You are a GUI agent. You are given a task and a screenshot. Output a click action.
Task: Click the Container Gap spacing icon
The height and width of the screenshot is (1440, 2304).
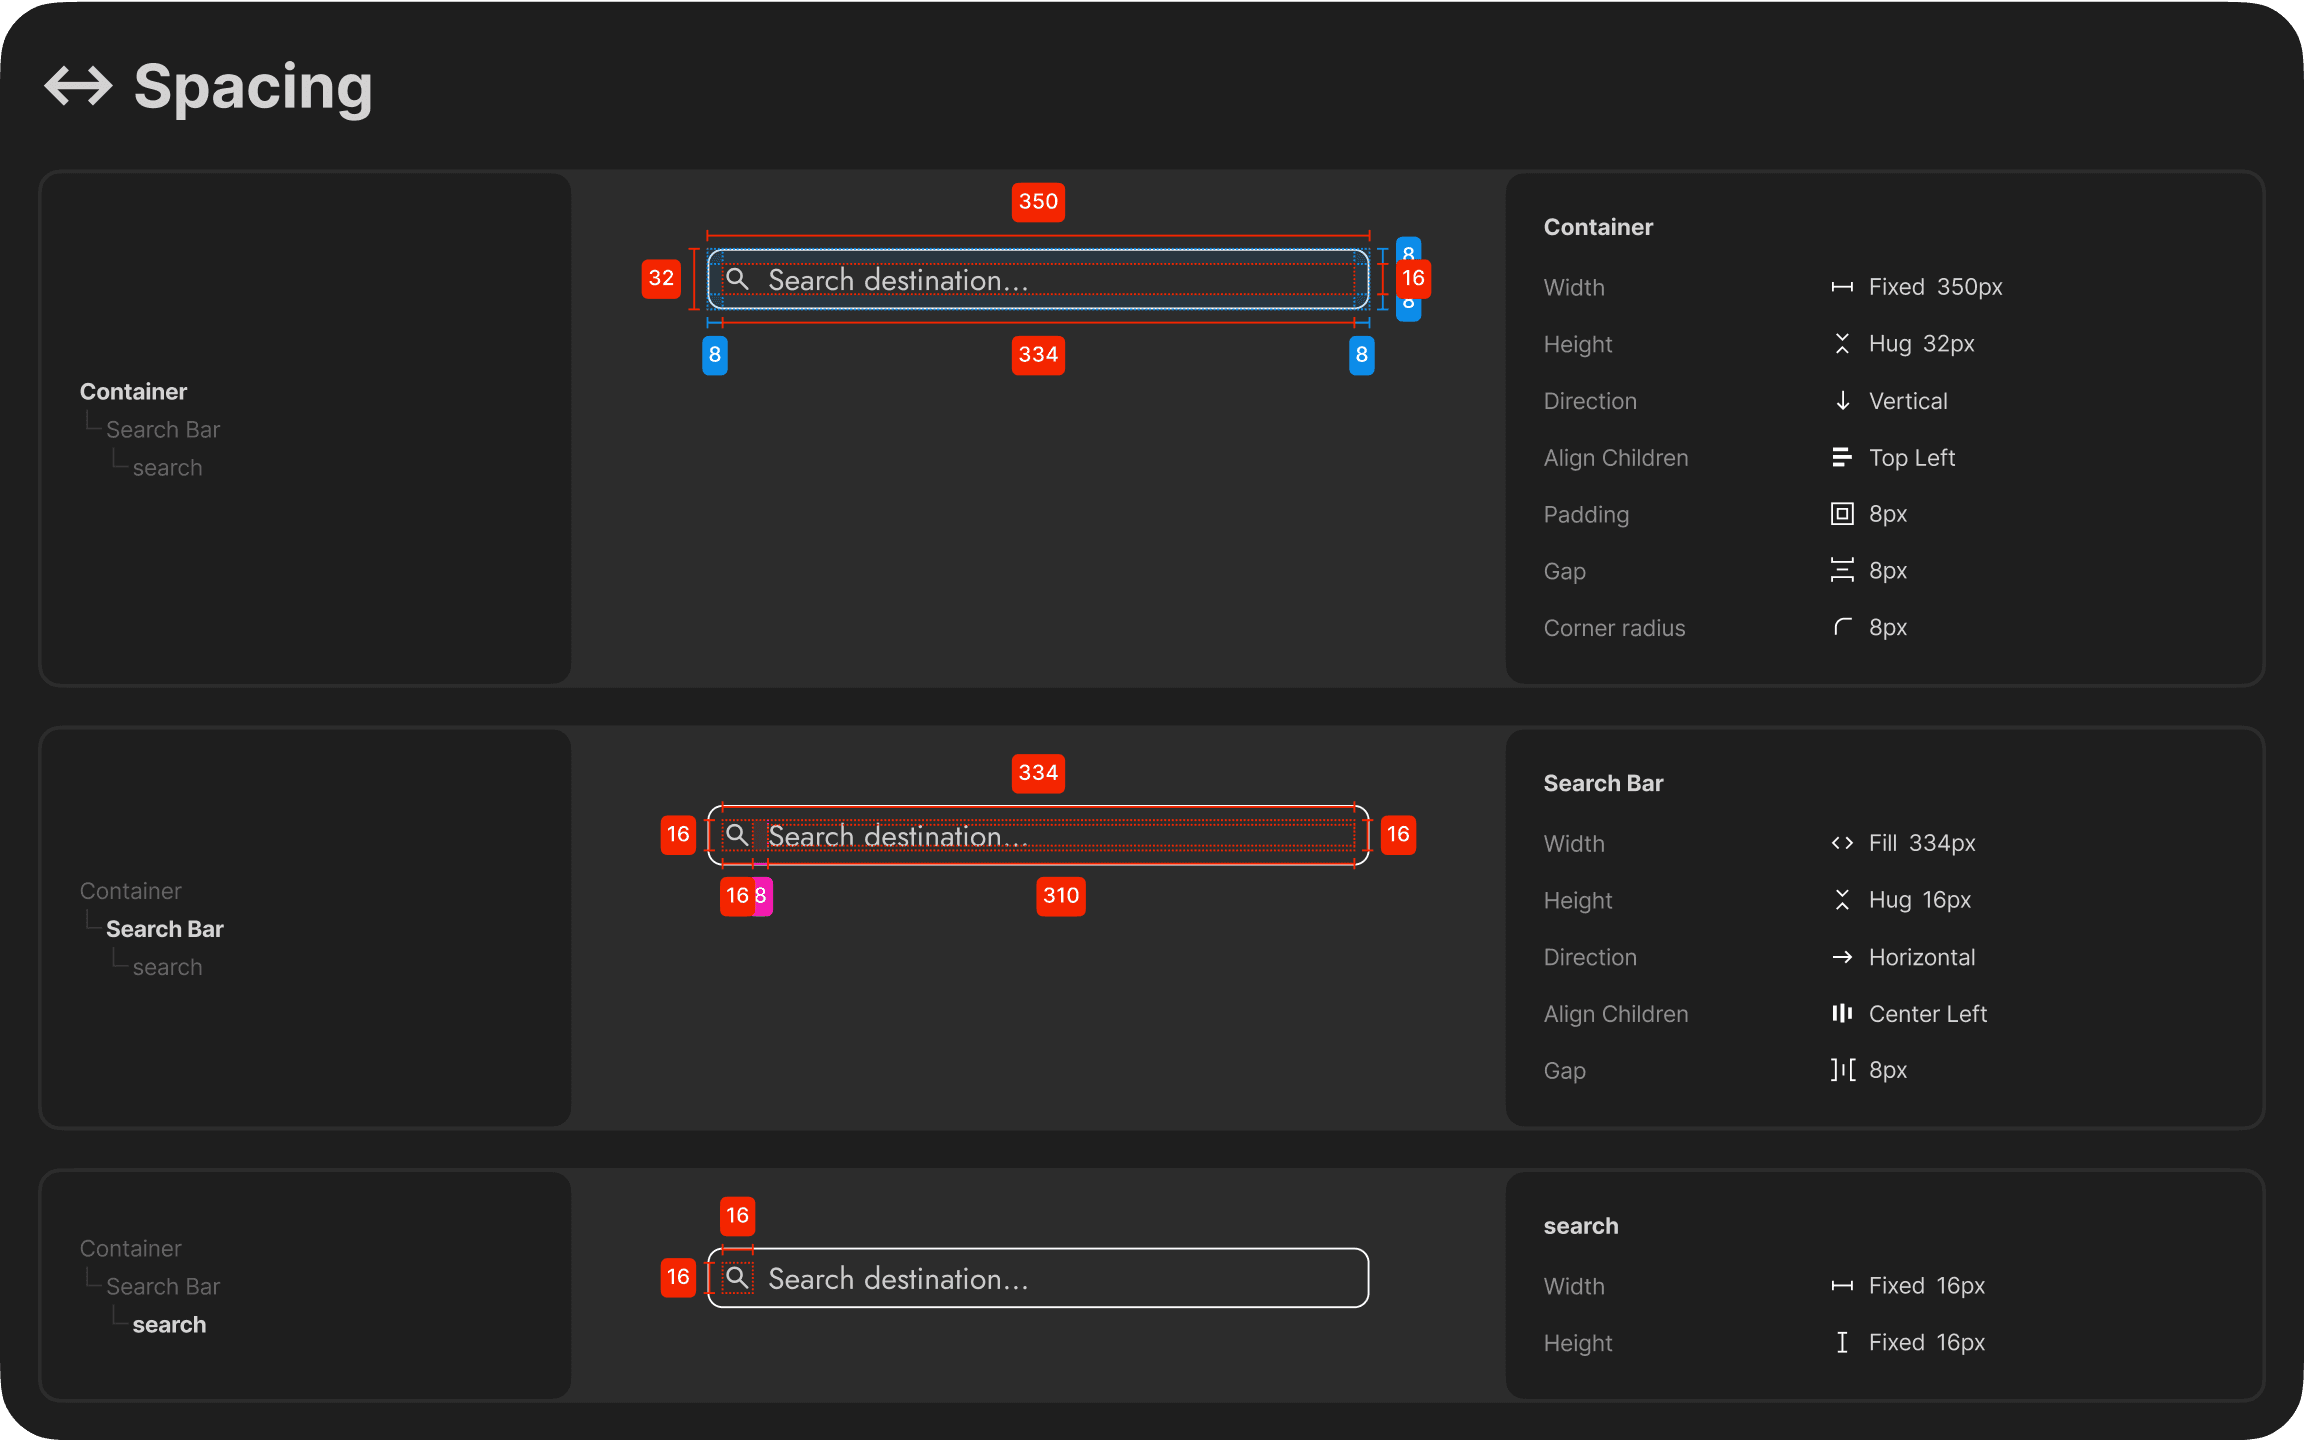(1842, 570)
